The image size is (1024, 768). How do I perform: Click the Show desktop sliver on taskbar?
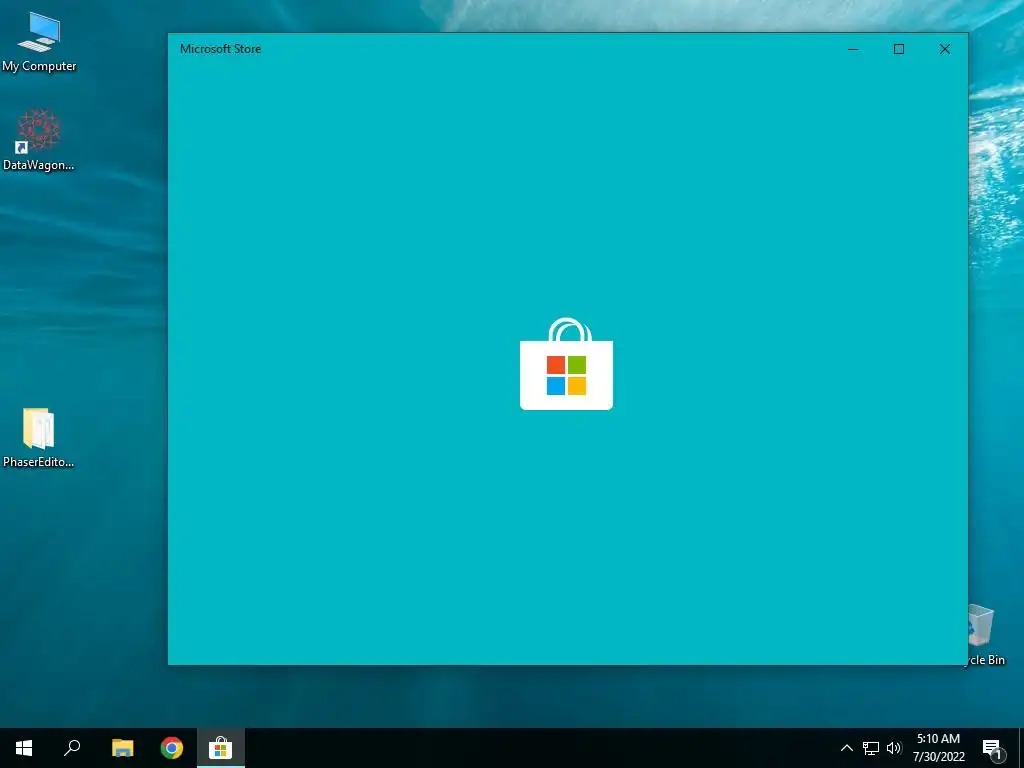pyautogui.click(x=1021, y=748)
